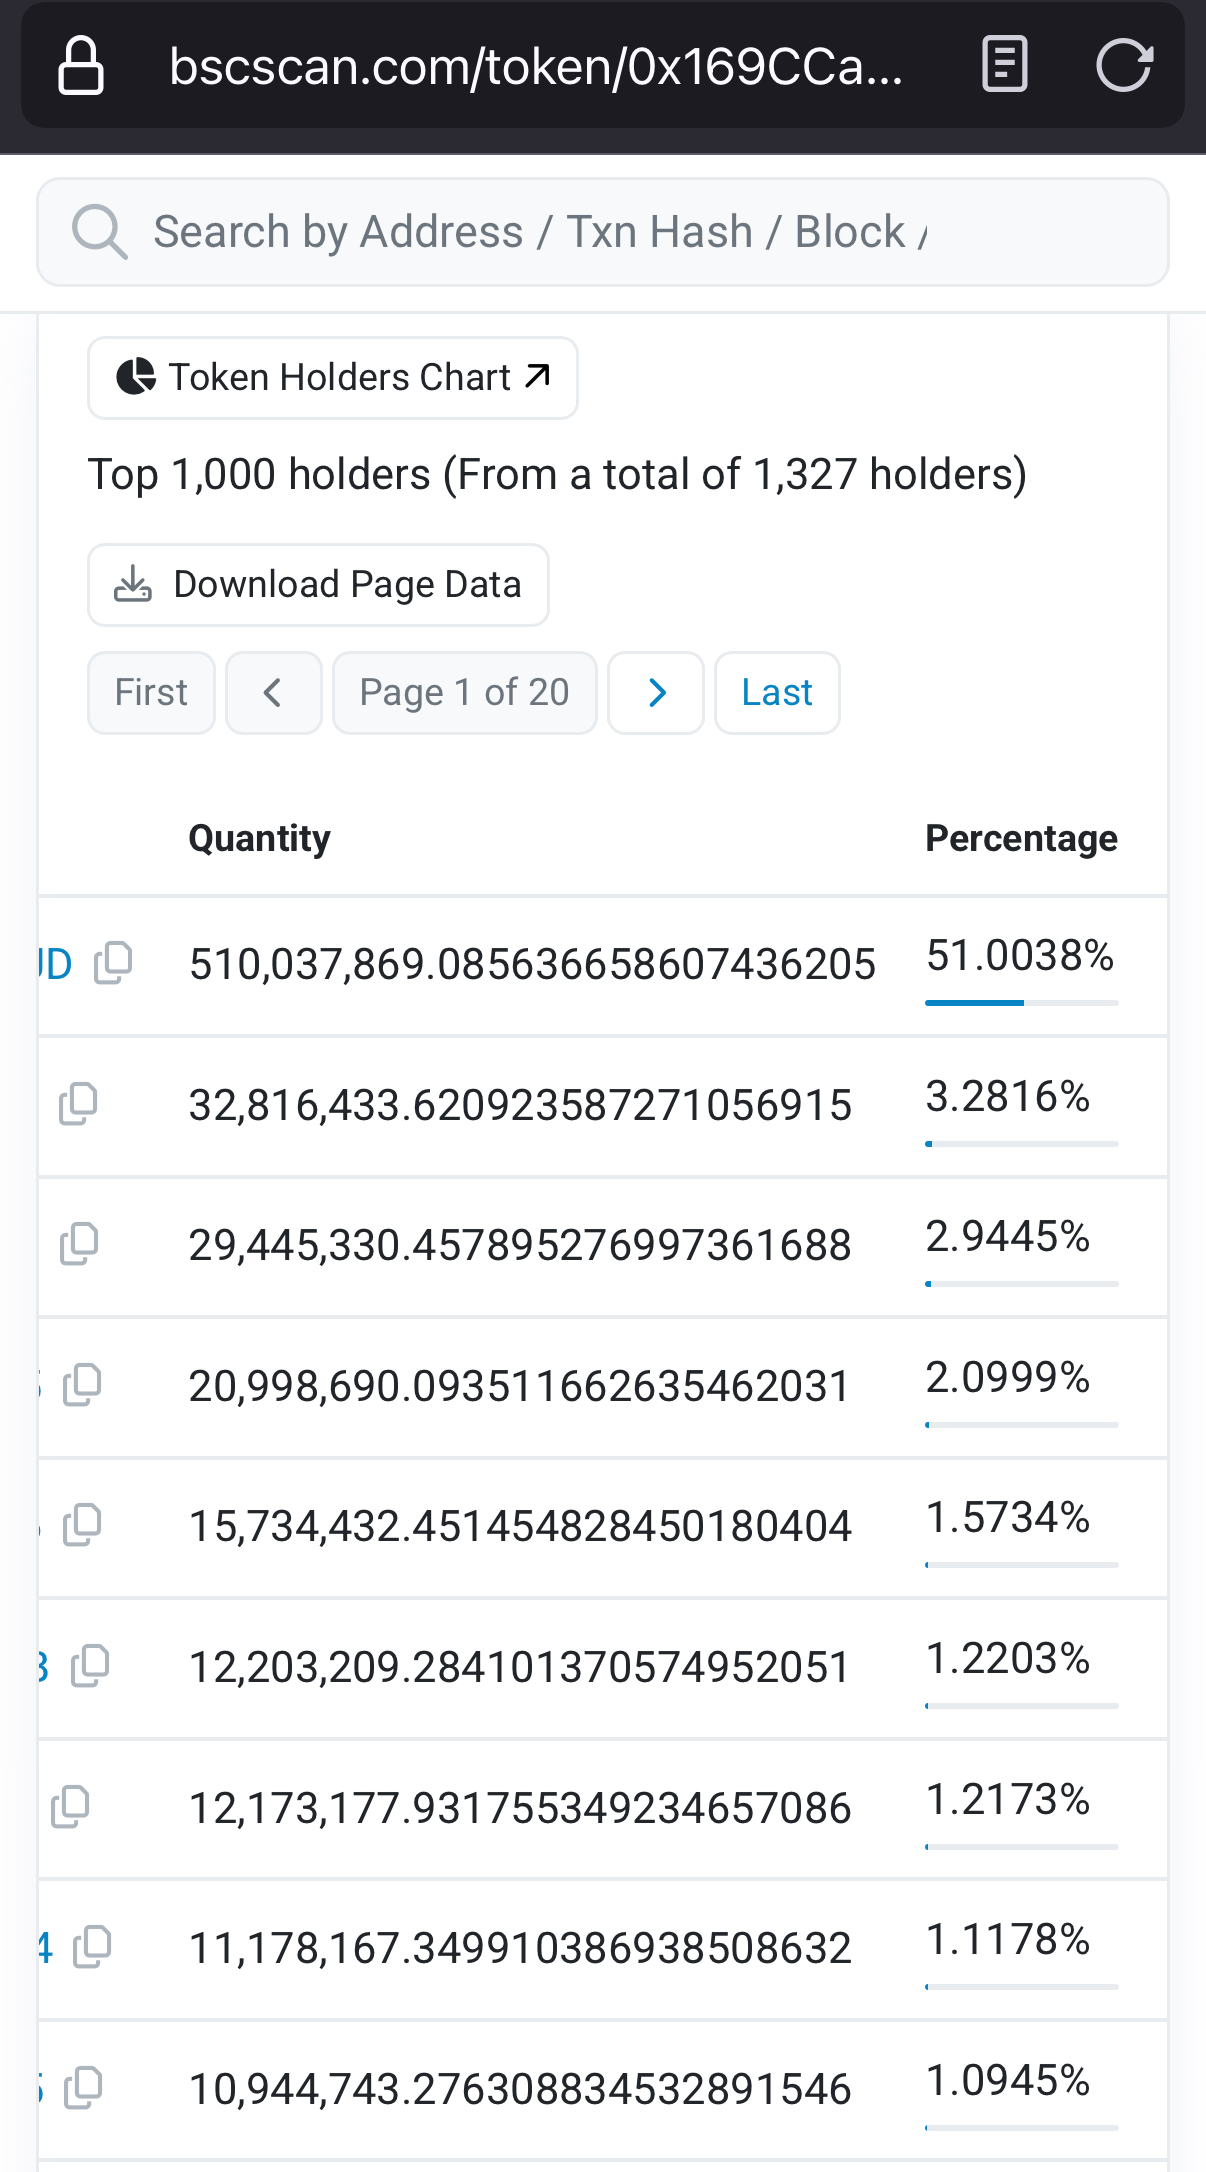Image resolution: width=1206 pixels, height=2172 pixels.
Task: Go to next page of holders
Action: 656,693
